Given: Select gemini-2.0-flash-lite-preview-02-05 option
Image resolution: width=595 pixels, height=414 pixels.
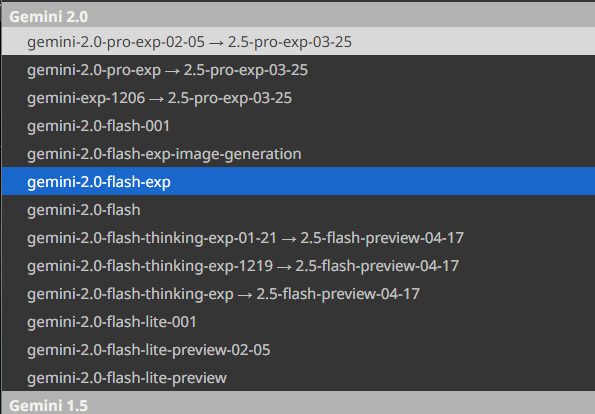Looking at the screenshot, I should pos(298,349).
